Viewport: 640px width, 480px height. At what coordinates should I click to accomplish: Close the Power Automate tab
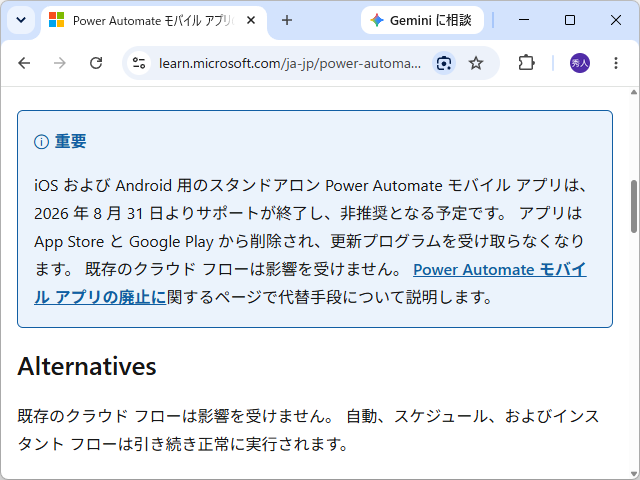(251, 20)
